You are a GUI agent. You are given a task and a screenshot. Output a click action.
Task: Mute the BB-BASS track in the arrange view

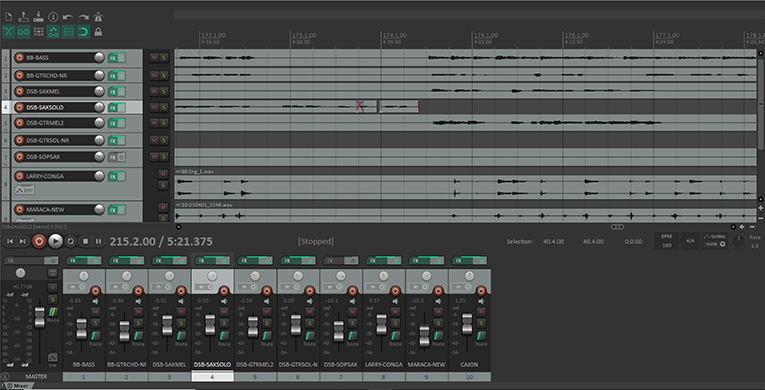pyautogui.click(x=154, y=58)
